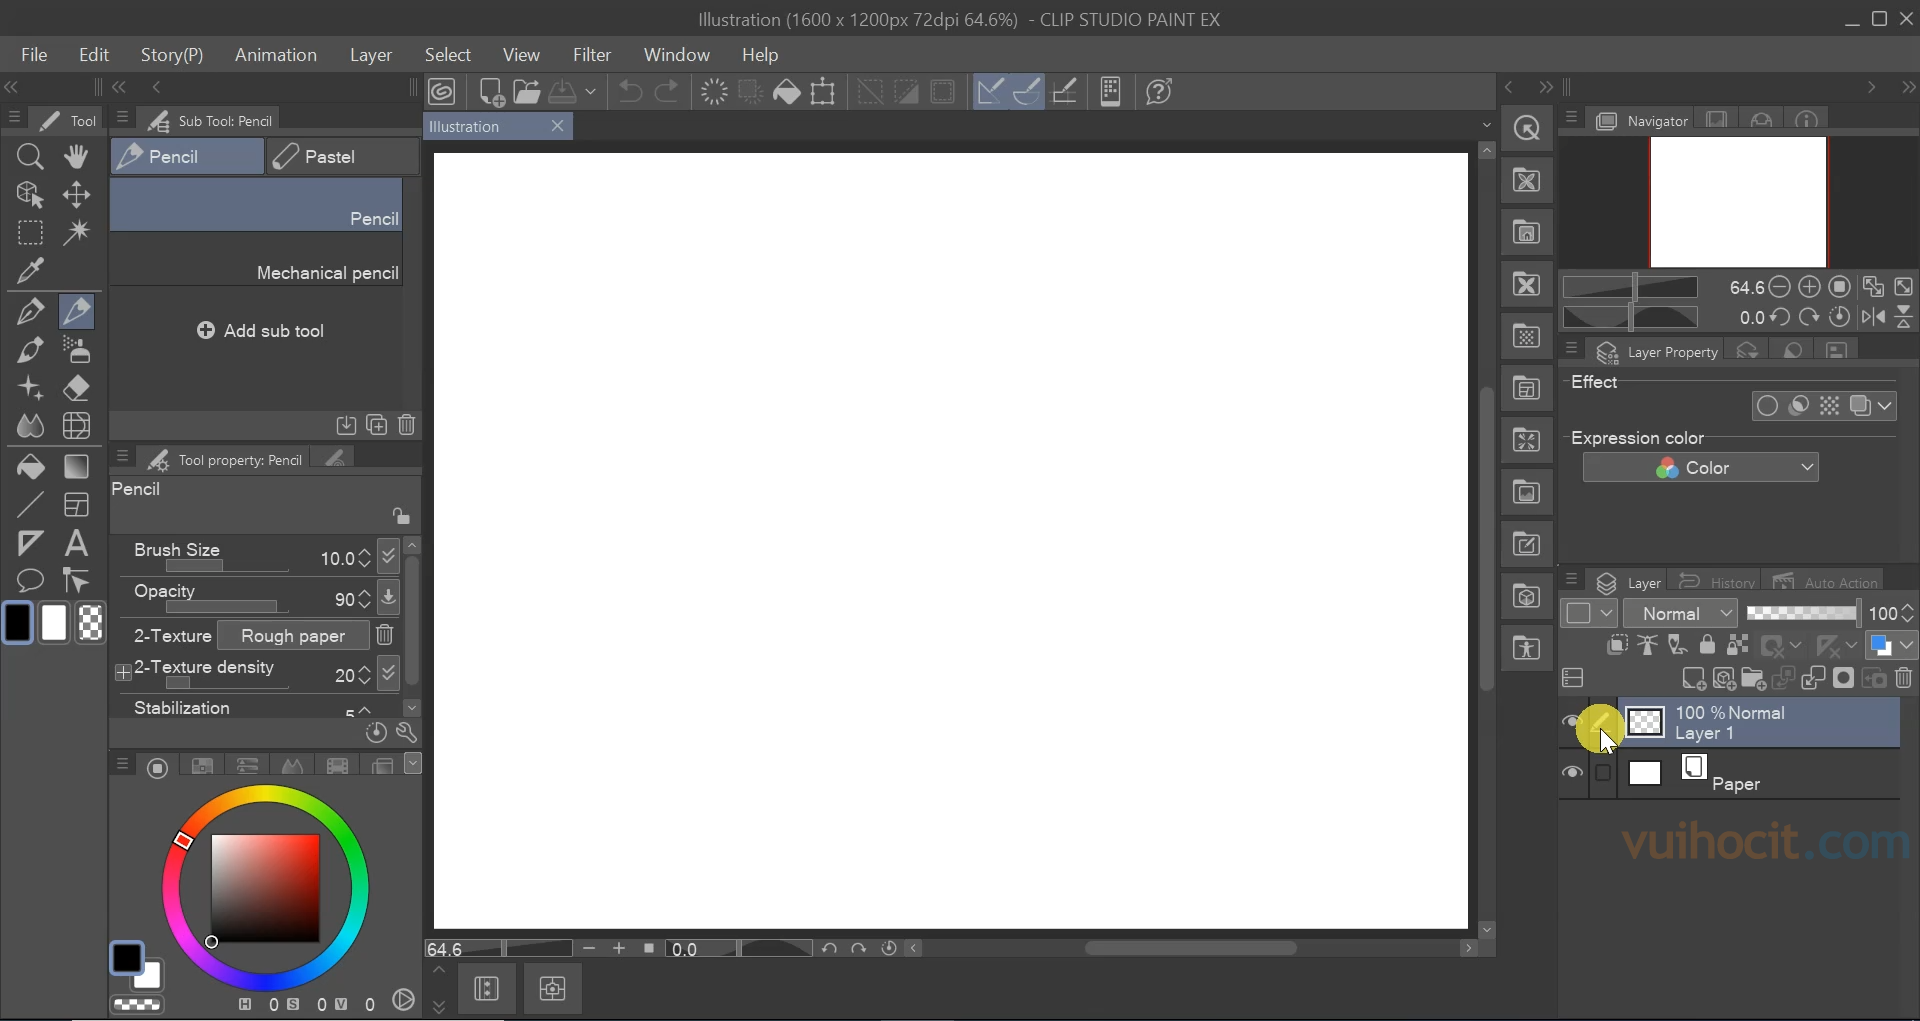Expand the 2-Texture density options

click(123, 673)
